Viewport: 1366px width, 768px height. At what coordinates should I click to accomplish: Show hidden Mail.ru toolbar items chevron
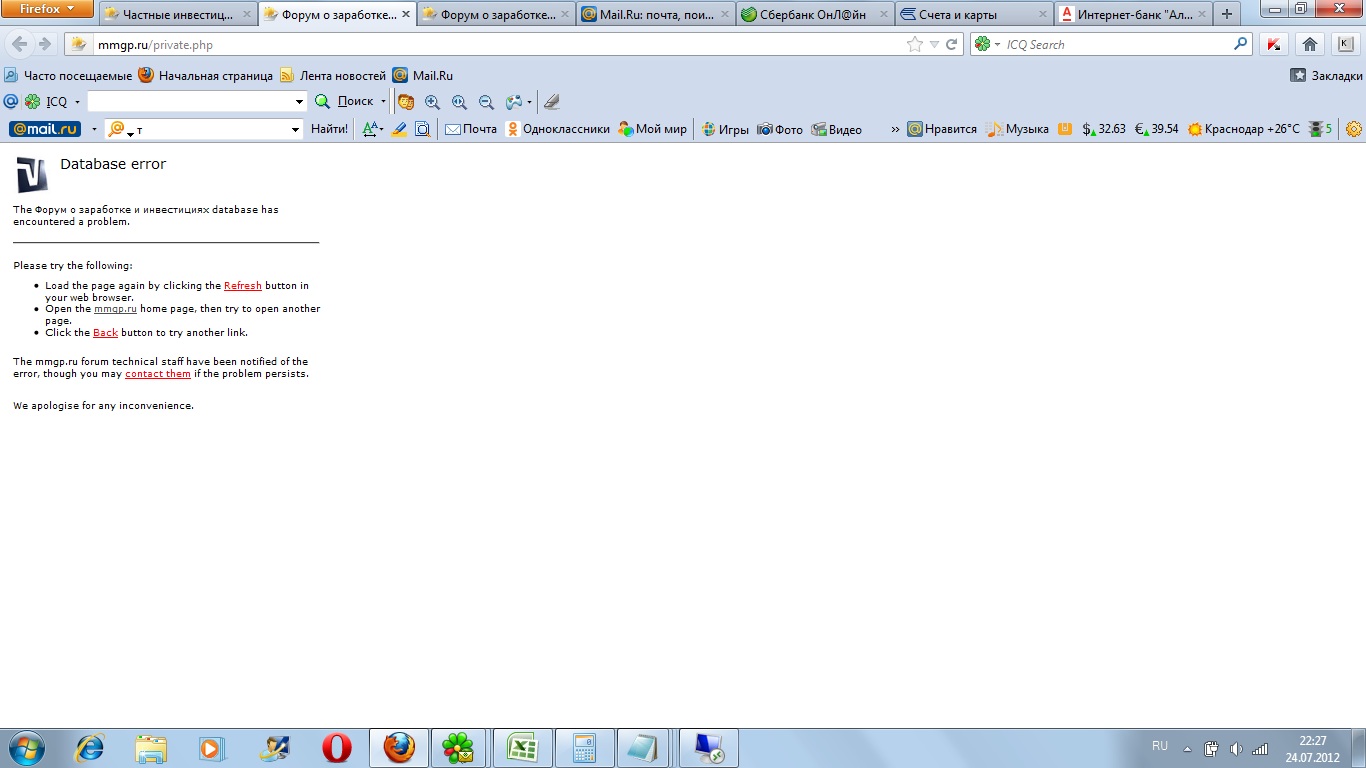tap(895, 129)
